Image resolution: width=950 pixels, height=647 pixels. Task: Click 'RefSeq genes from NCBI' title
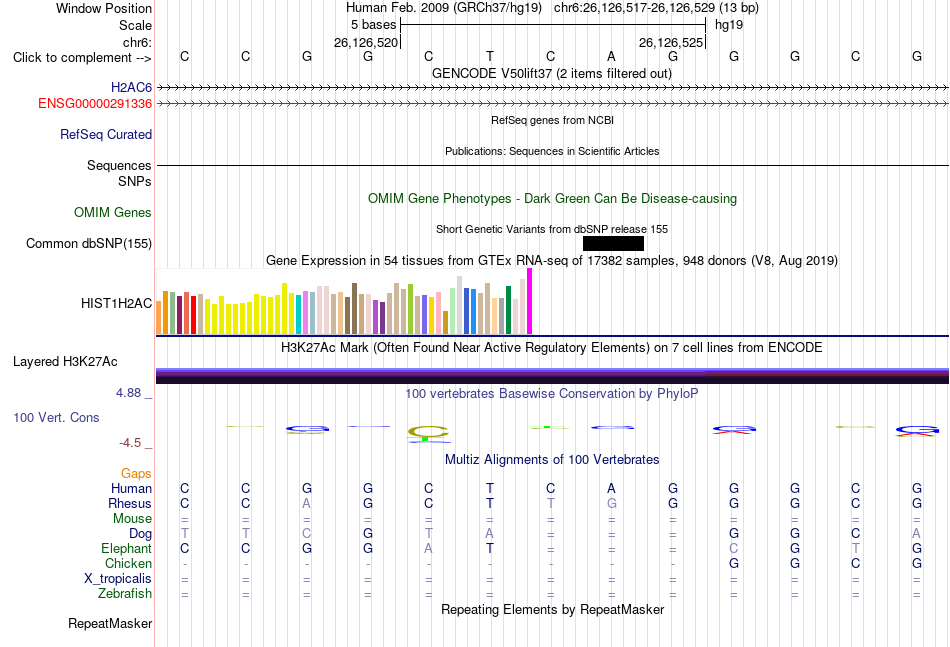[553, 121]
